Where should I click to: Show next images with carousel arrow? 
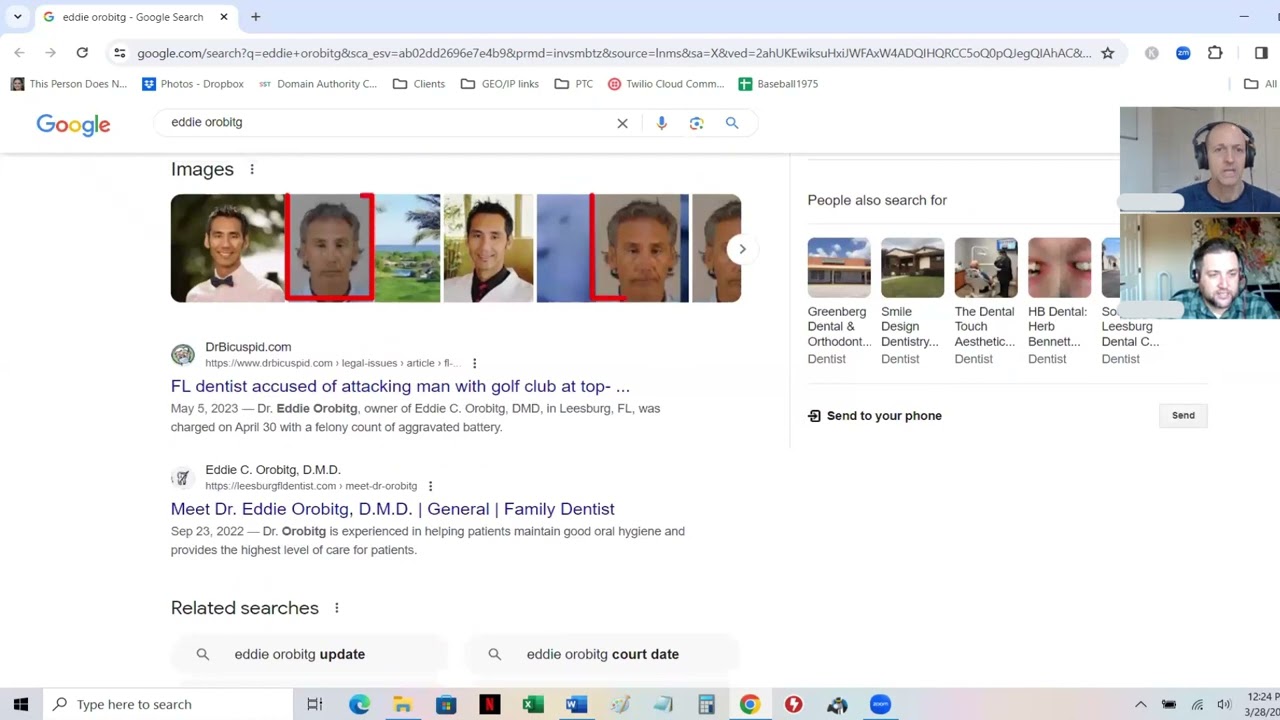tap(742, 249)
